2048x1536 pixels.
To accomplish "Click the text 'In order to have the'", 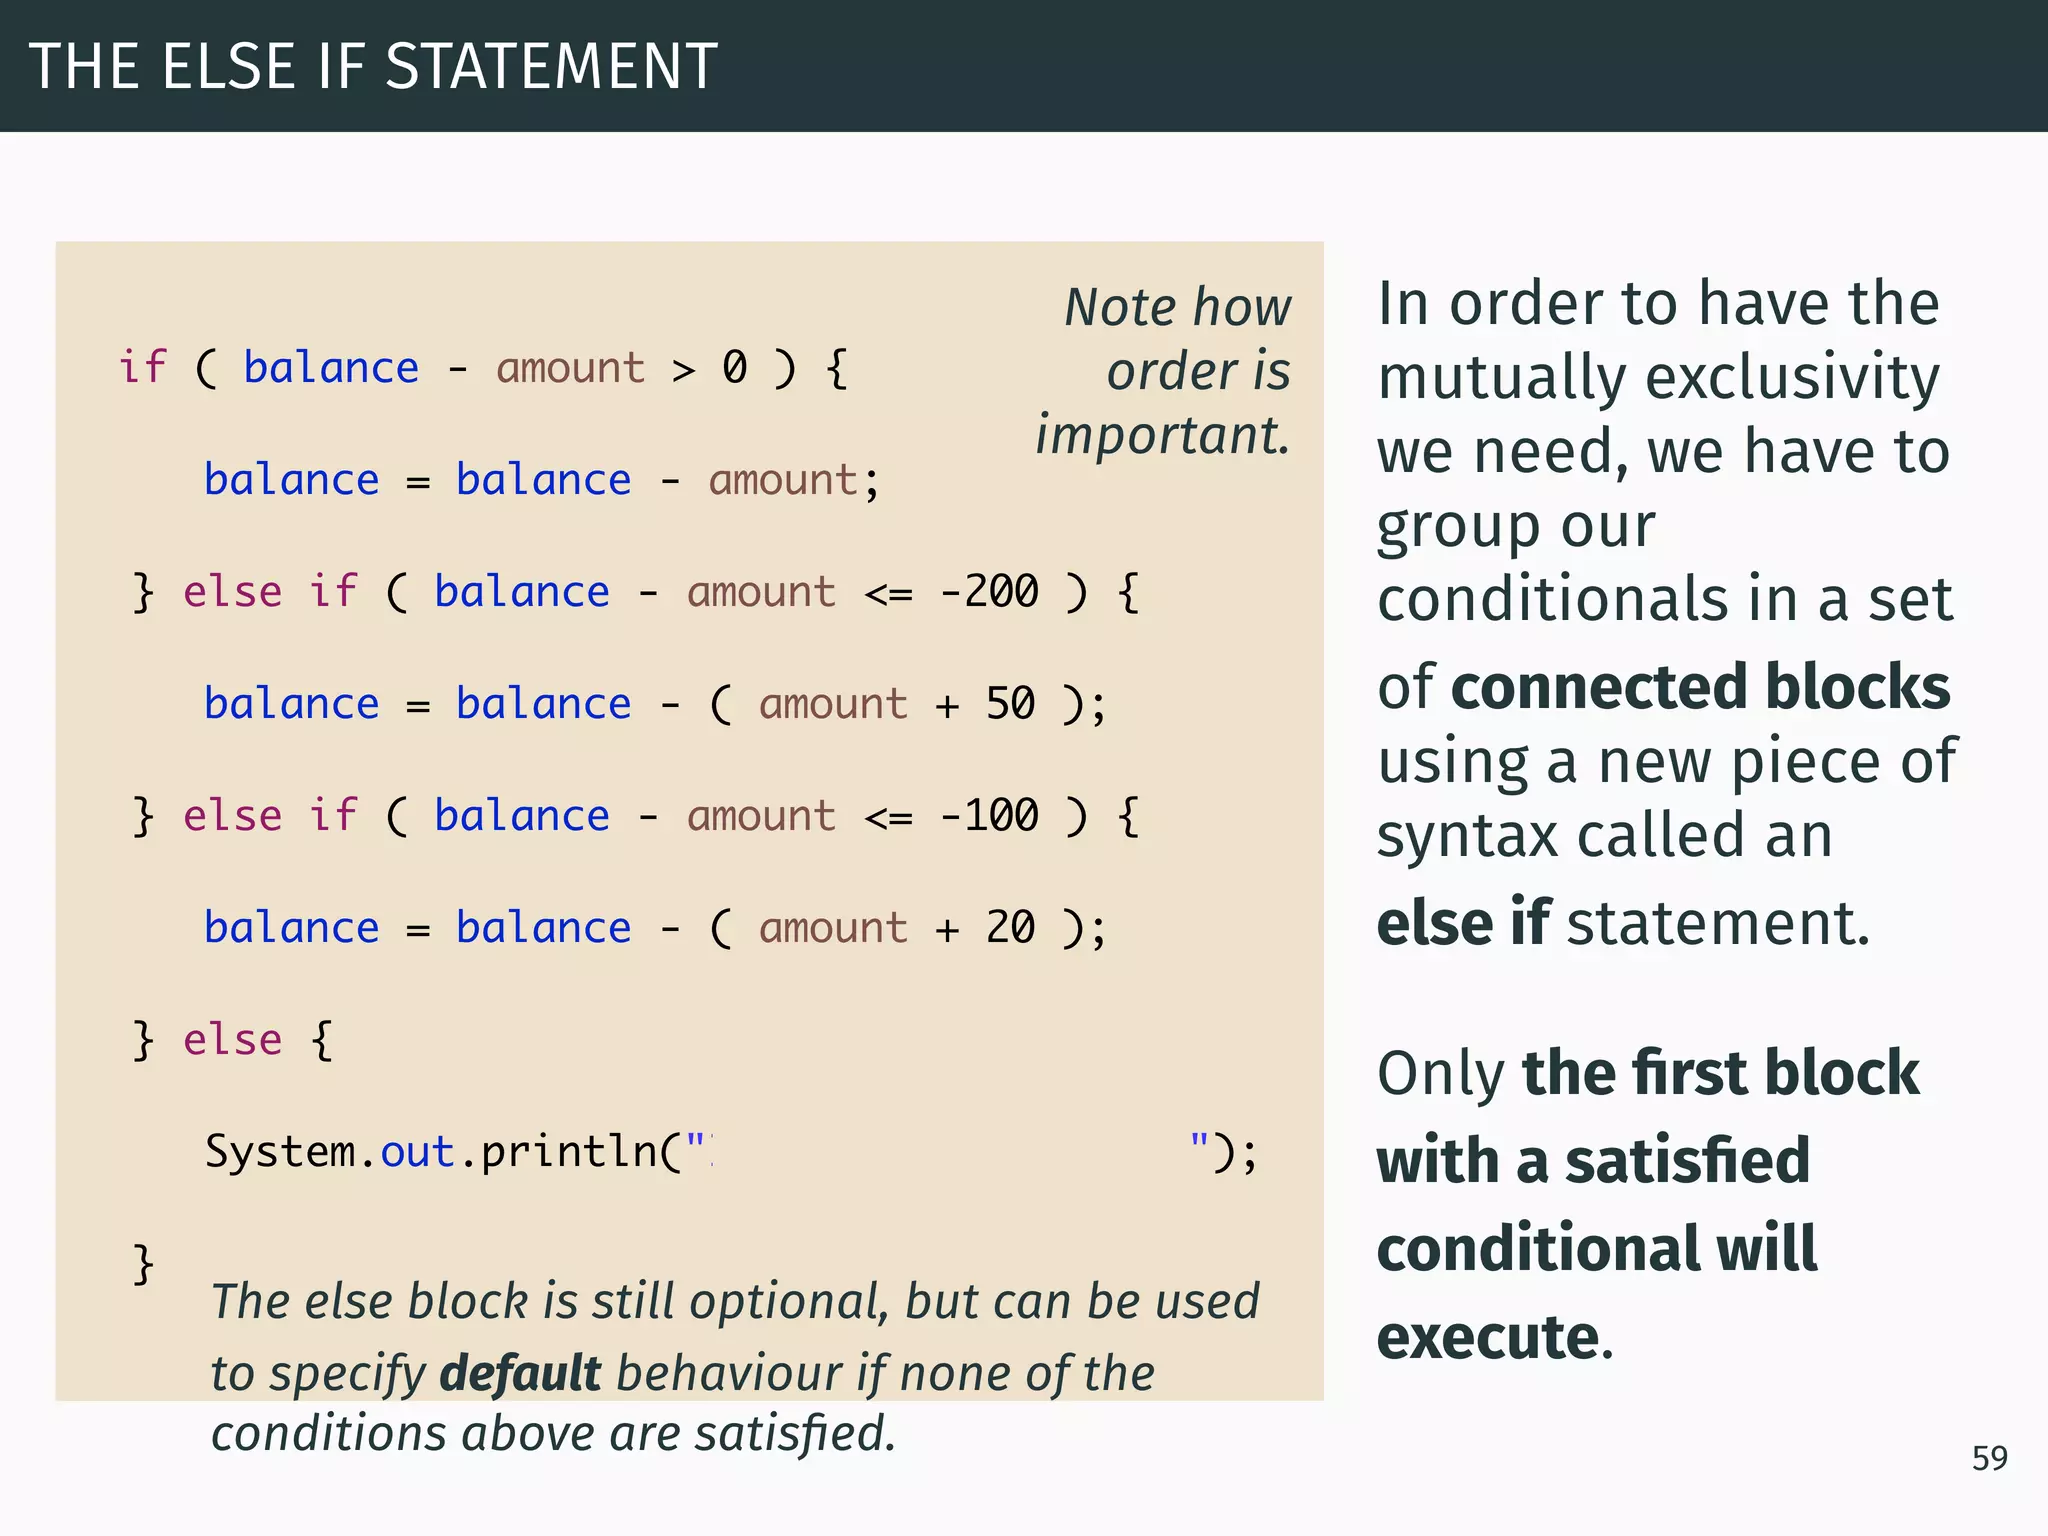I will [x=1658, y=302].
